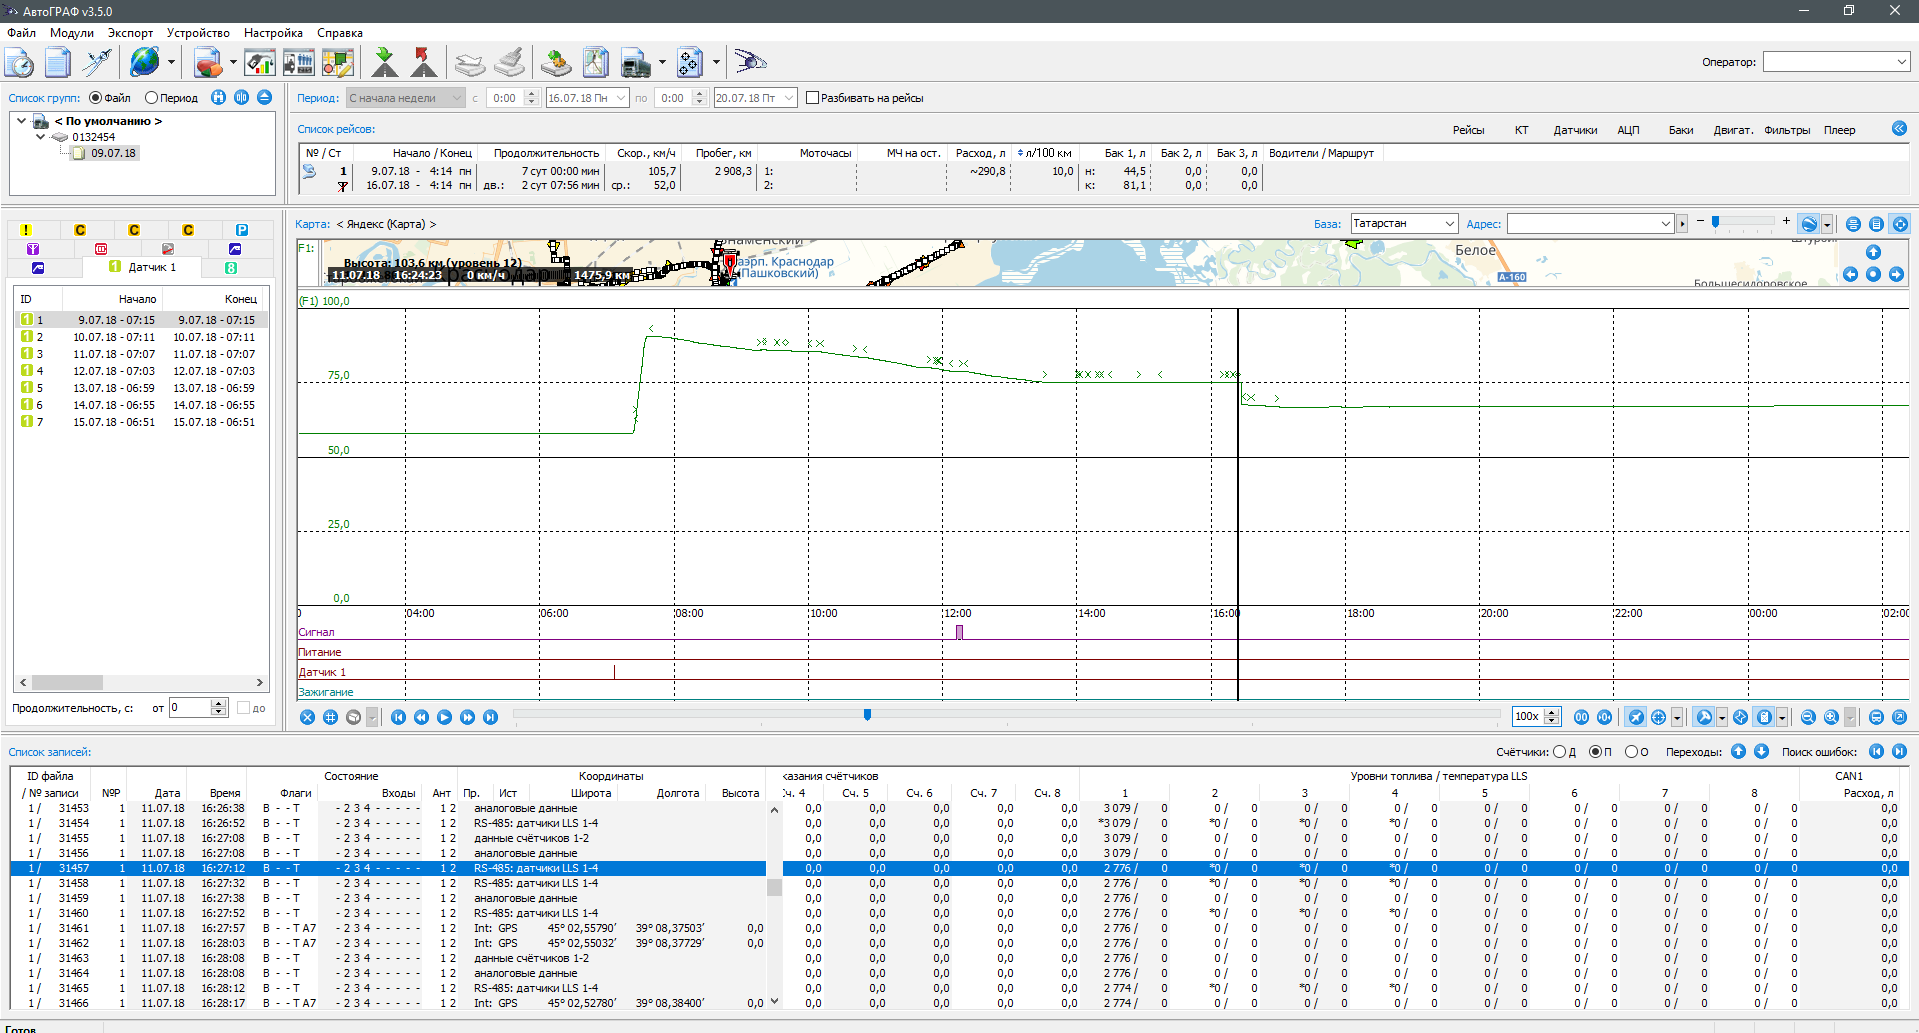Click the 'Баки' tab link
The height and width of the screenshot is (1033, 1919).
1680,130
